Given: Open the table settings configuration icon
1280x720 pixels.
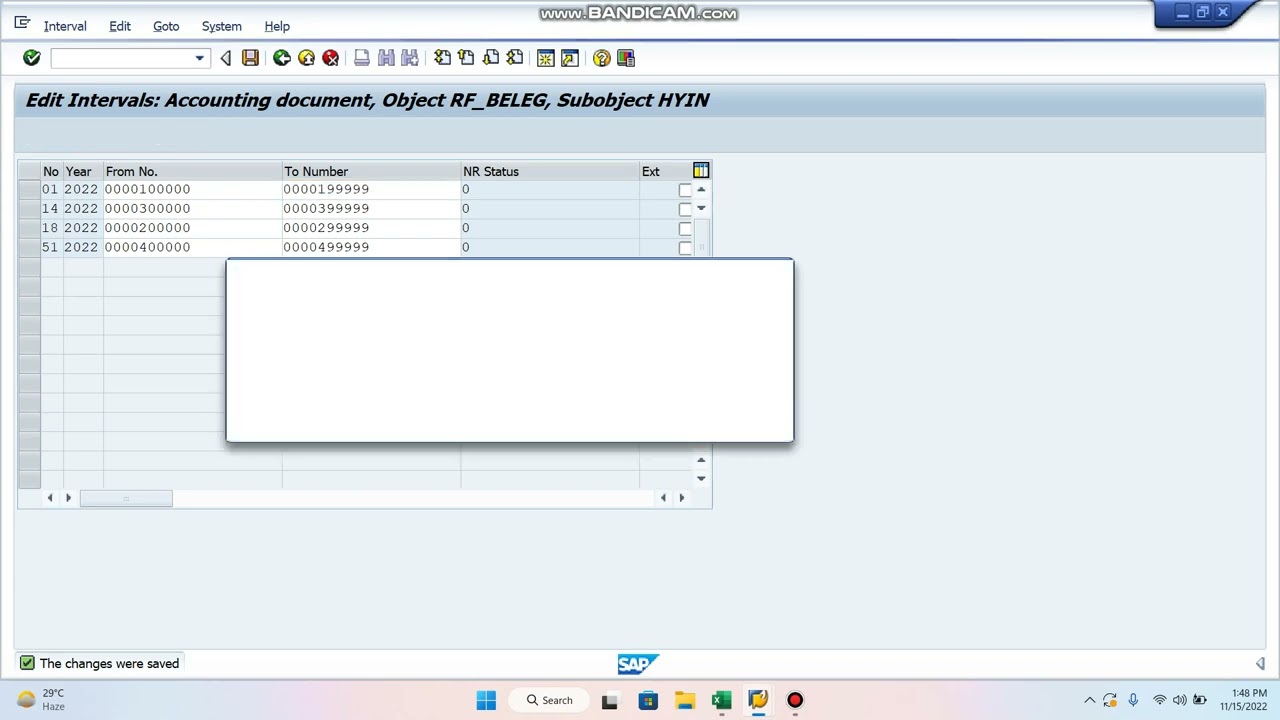Looking at the screenshot, I should [x=701, y=171].
